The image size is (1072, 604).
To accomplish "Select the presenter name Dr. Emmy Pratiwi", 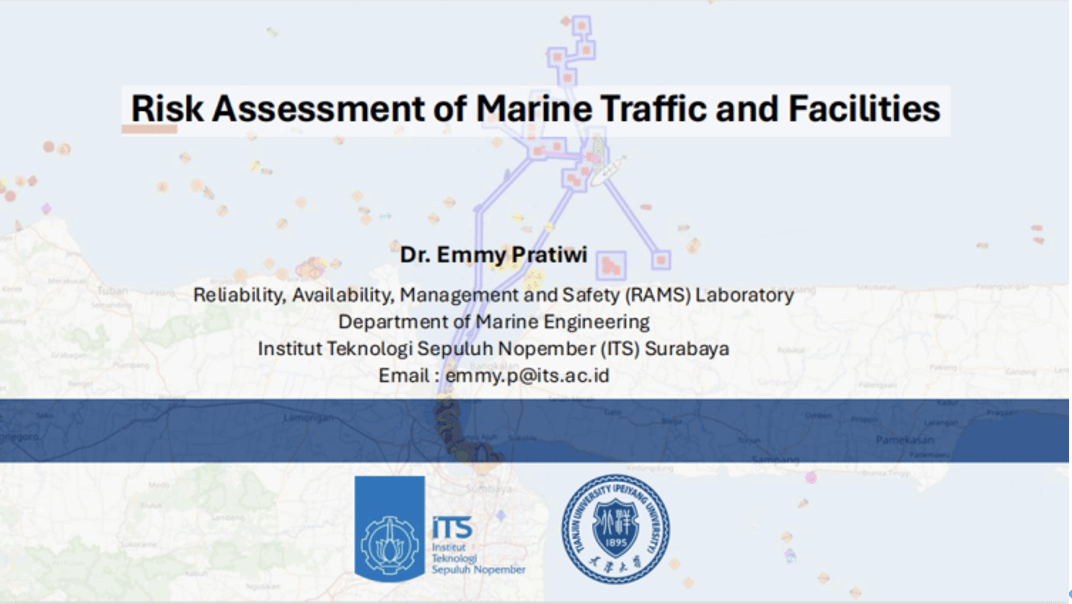I will [493, 255].
